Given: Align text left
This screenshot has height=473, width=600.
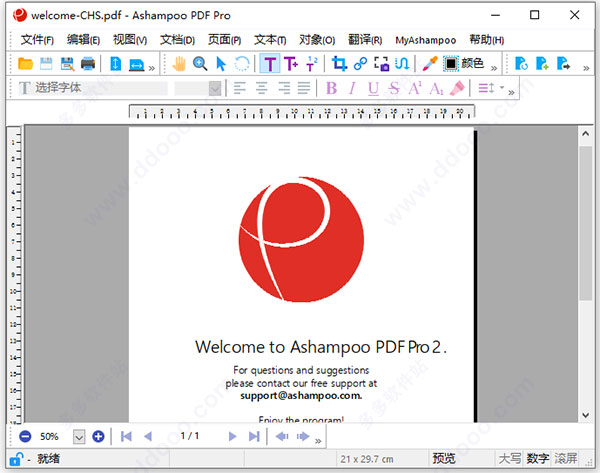Looking at the screenshot, I should click(240, 88).
